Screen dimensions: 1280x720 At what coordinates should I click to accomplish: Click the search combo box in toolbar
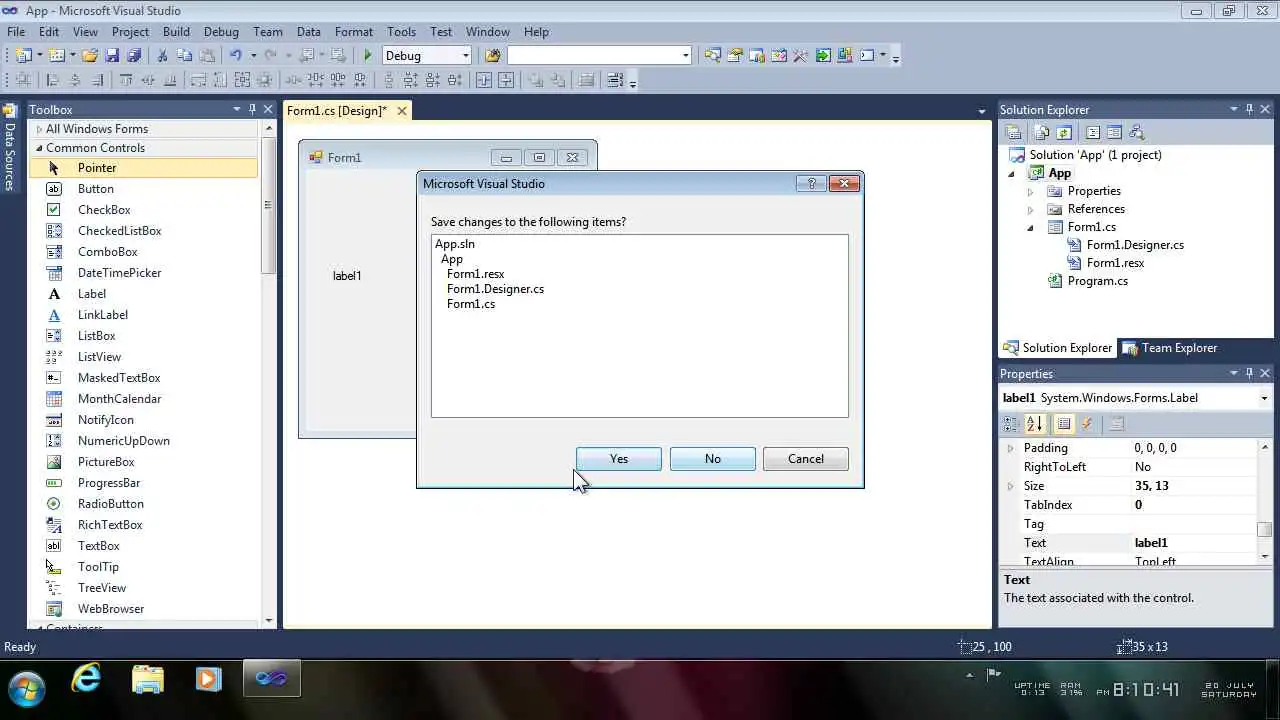(x=599, y=55)
